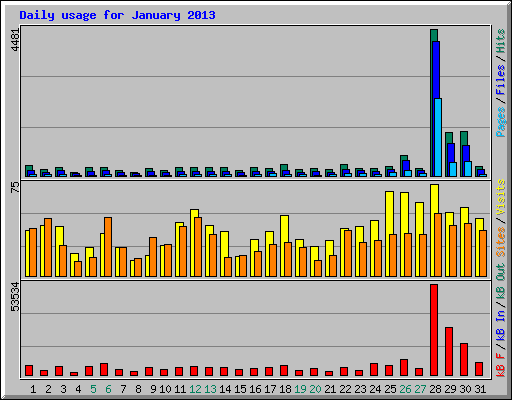The image size is (512, 400).
Task: Click day label 9 on x-axis
Action: (x=153, y=389)
